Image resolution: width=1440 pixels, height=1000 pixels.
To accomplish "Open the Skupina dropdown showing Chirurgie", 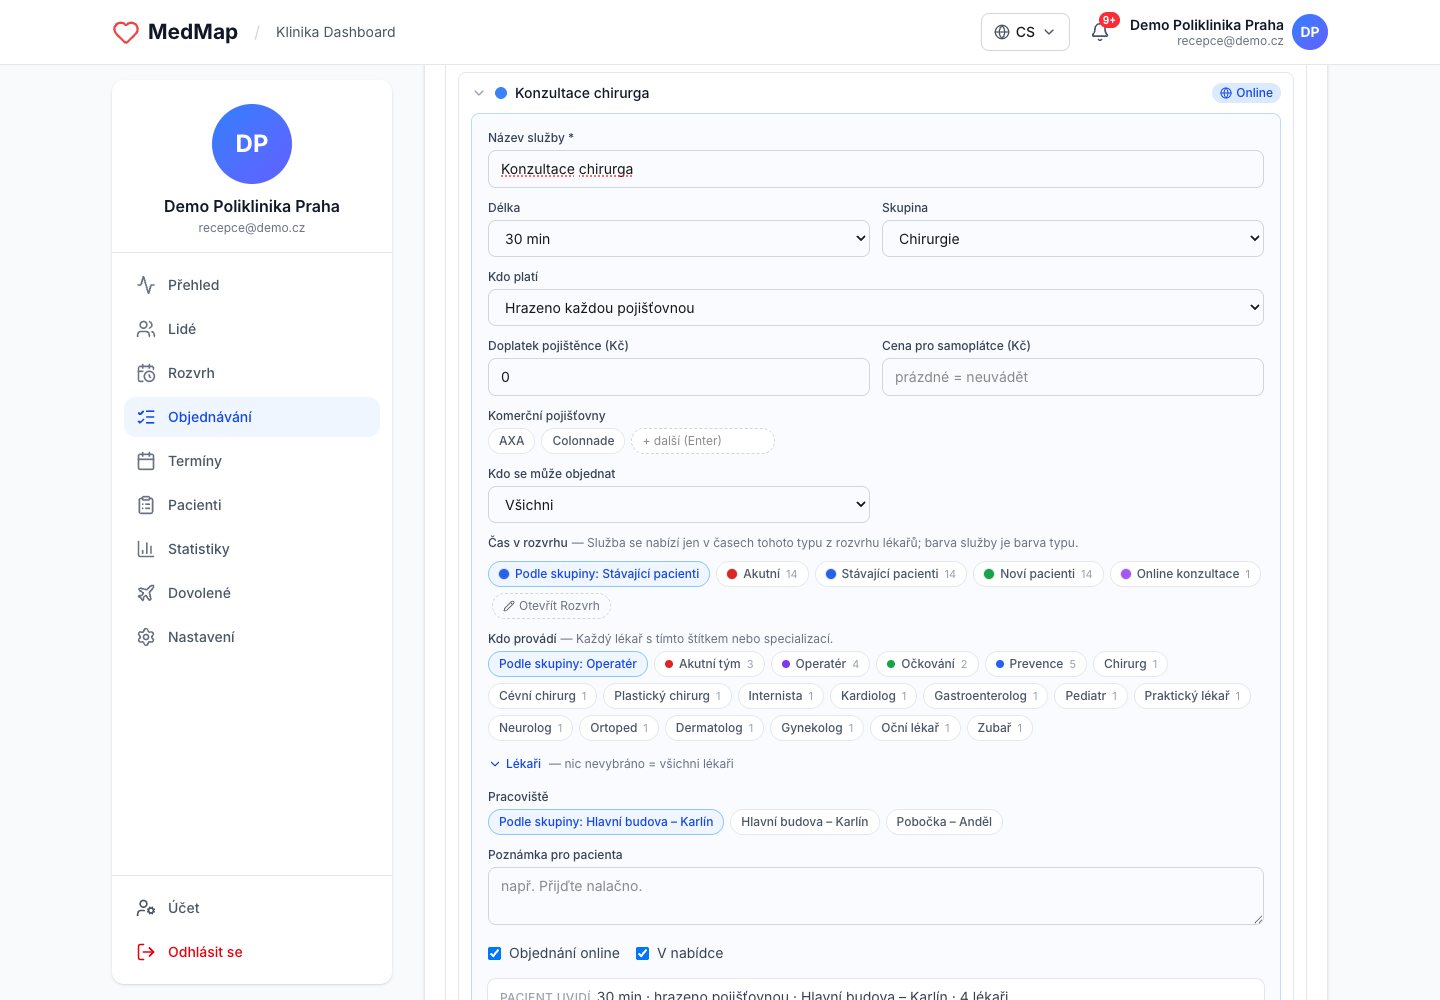I will pyautogui.click(x=1073, y=239).
